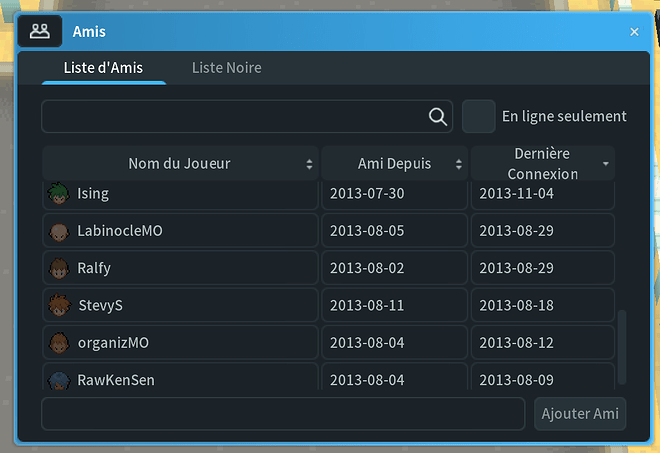Click the friends list vertical scrollbar

point(622,347)
